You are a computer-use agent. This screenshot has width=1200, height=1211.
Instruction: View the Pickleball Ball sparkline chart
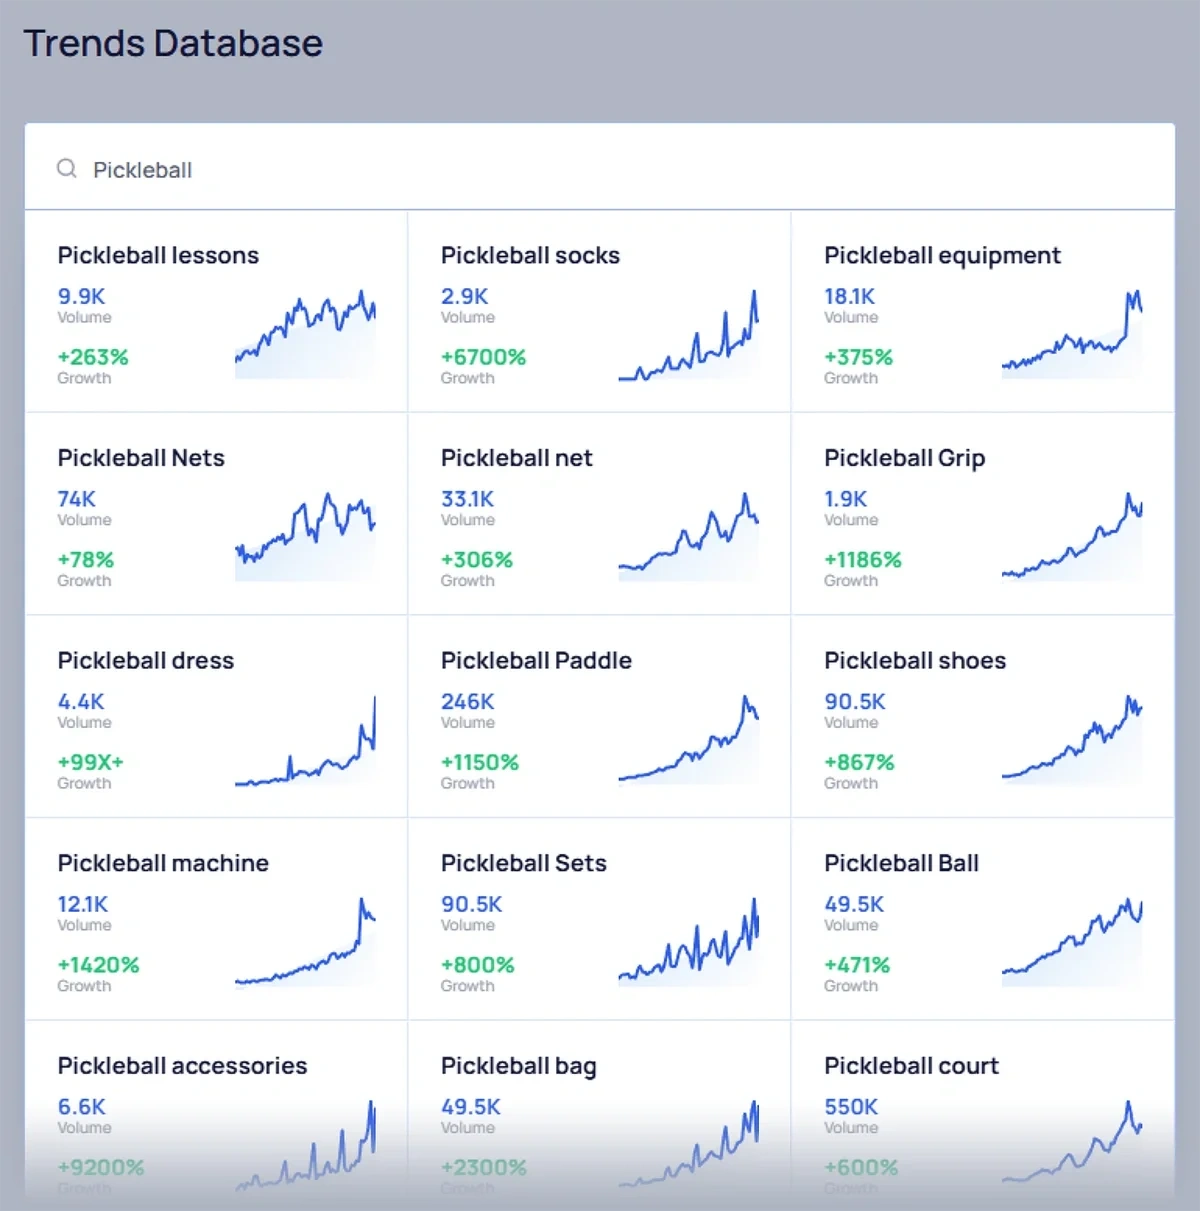[x=1071, y=943]
